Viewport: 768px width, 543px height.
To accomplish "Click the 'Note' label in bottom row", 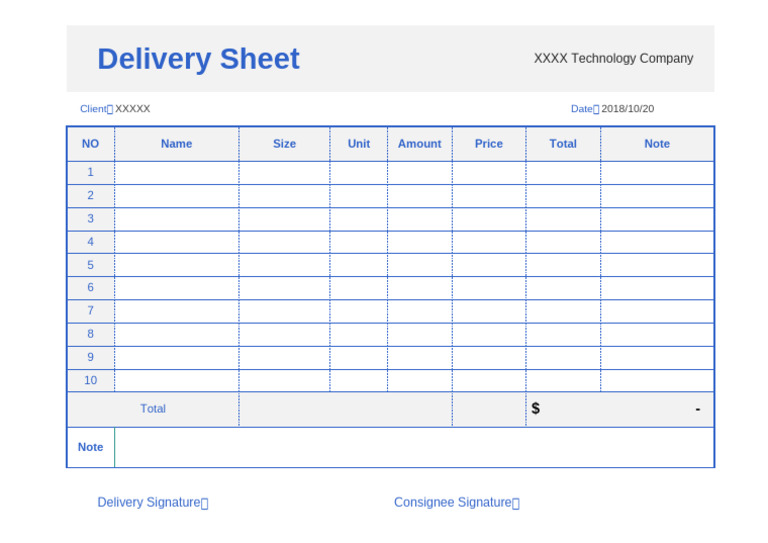I will (x=91, y=448).
